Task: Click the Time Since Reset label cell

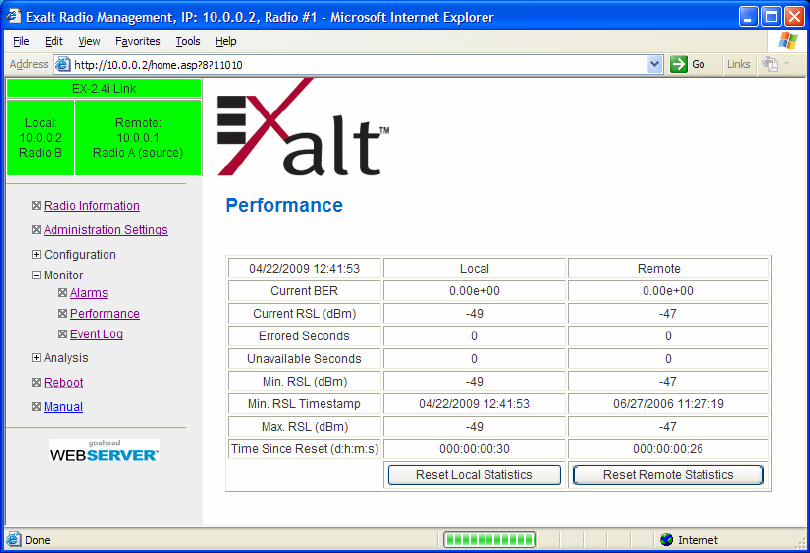Action: pyautogui.click(x=304, y=449)
